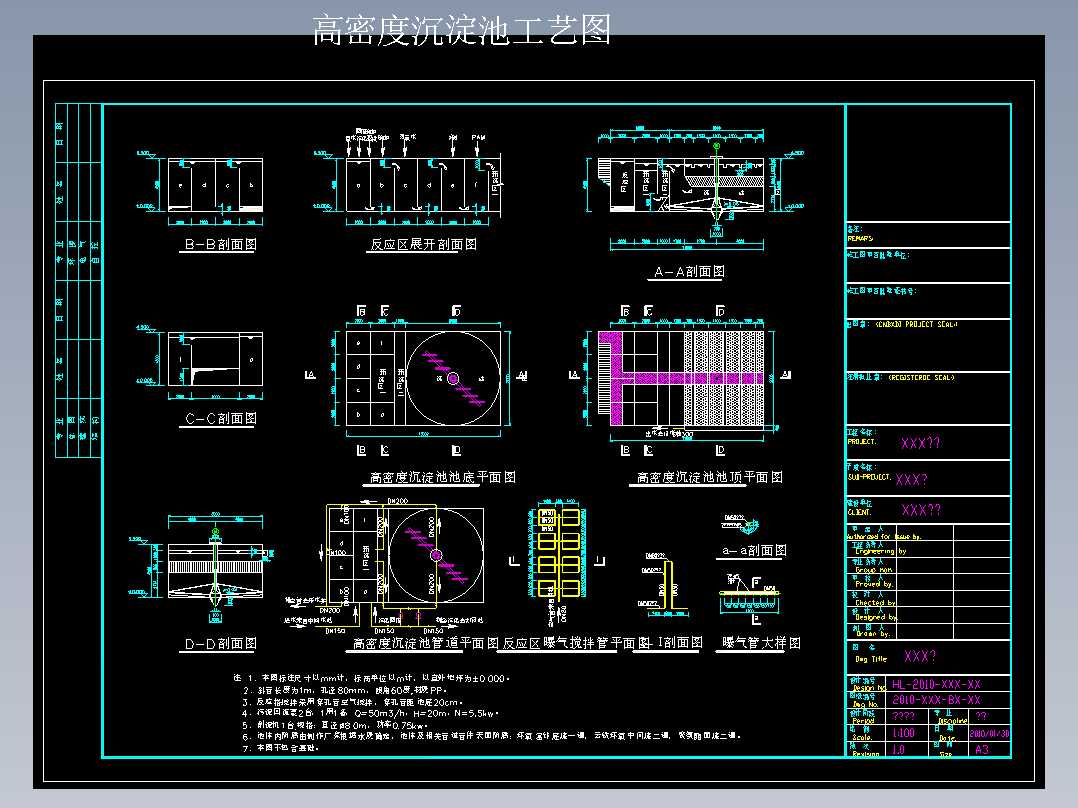
Task: Click the Checked by label
Action: [x=875, y=602]
